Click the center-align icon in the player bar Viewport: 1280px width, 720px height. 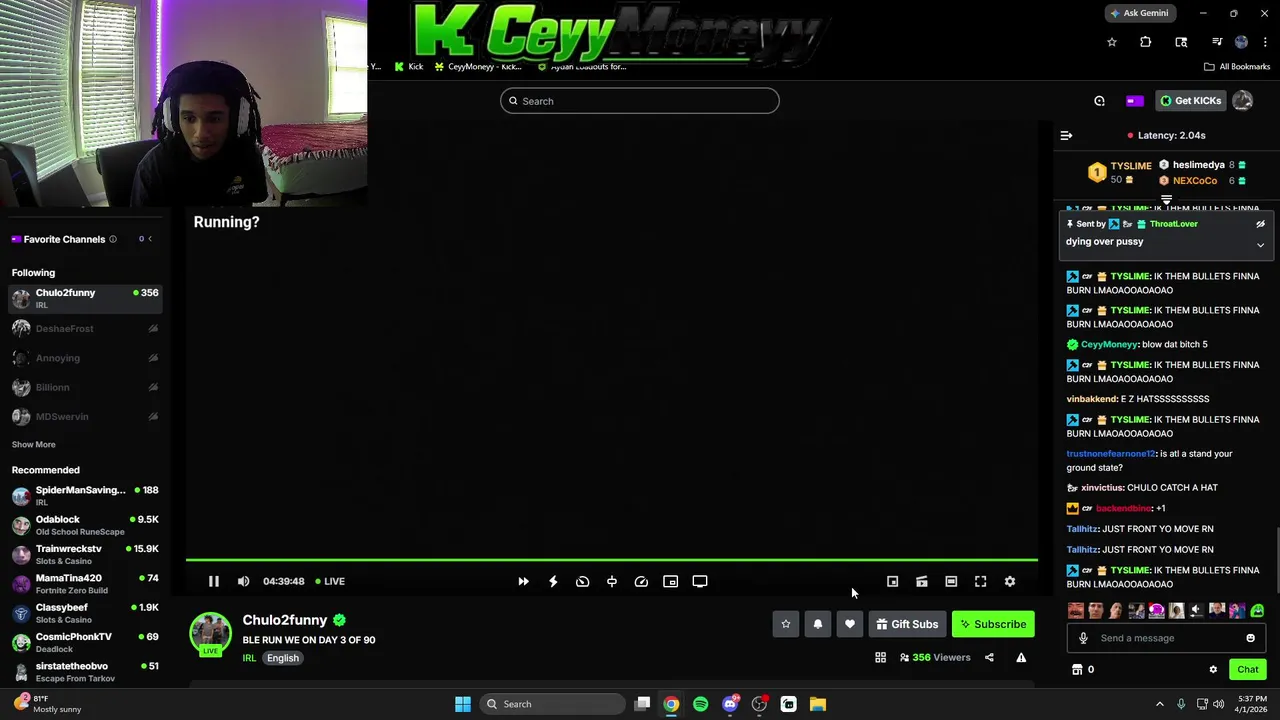[x=612, y=581]
